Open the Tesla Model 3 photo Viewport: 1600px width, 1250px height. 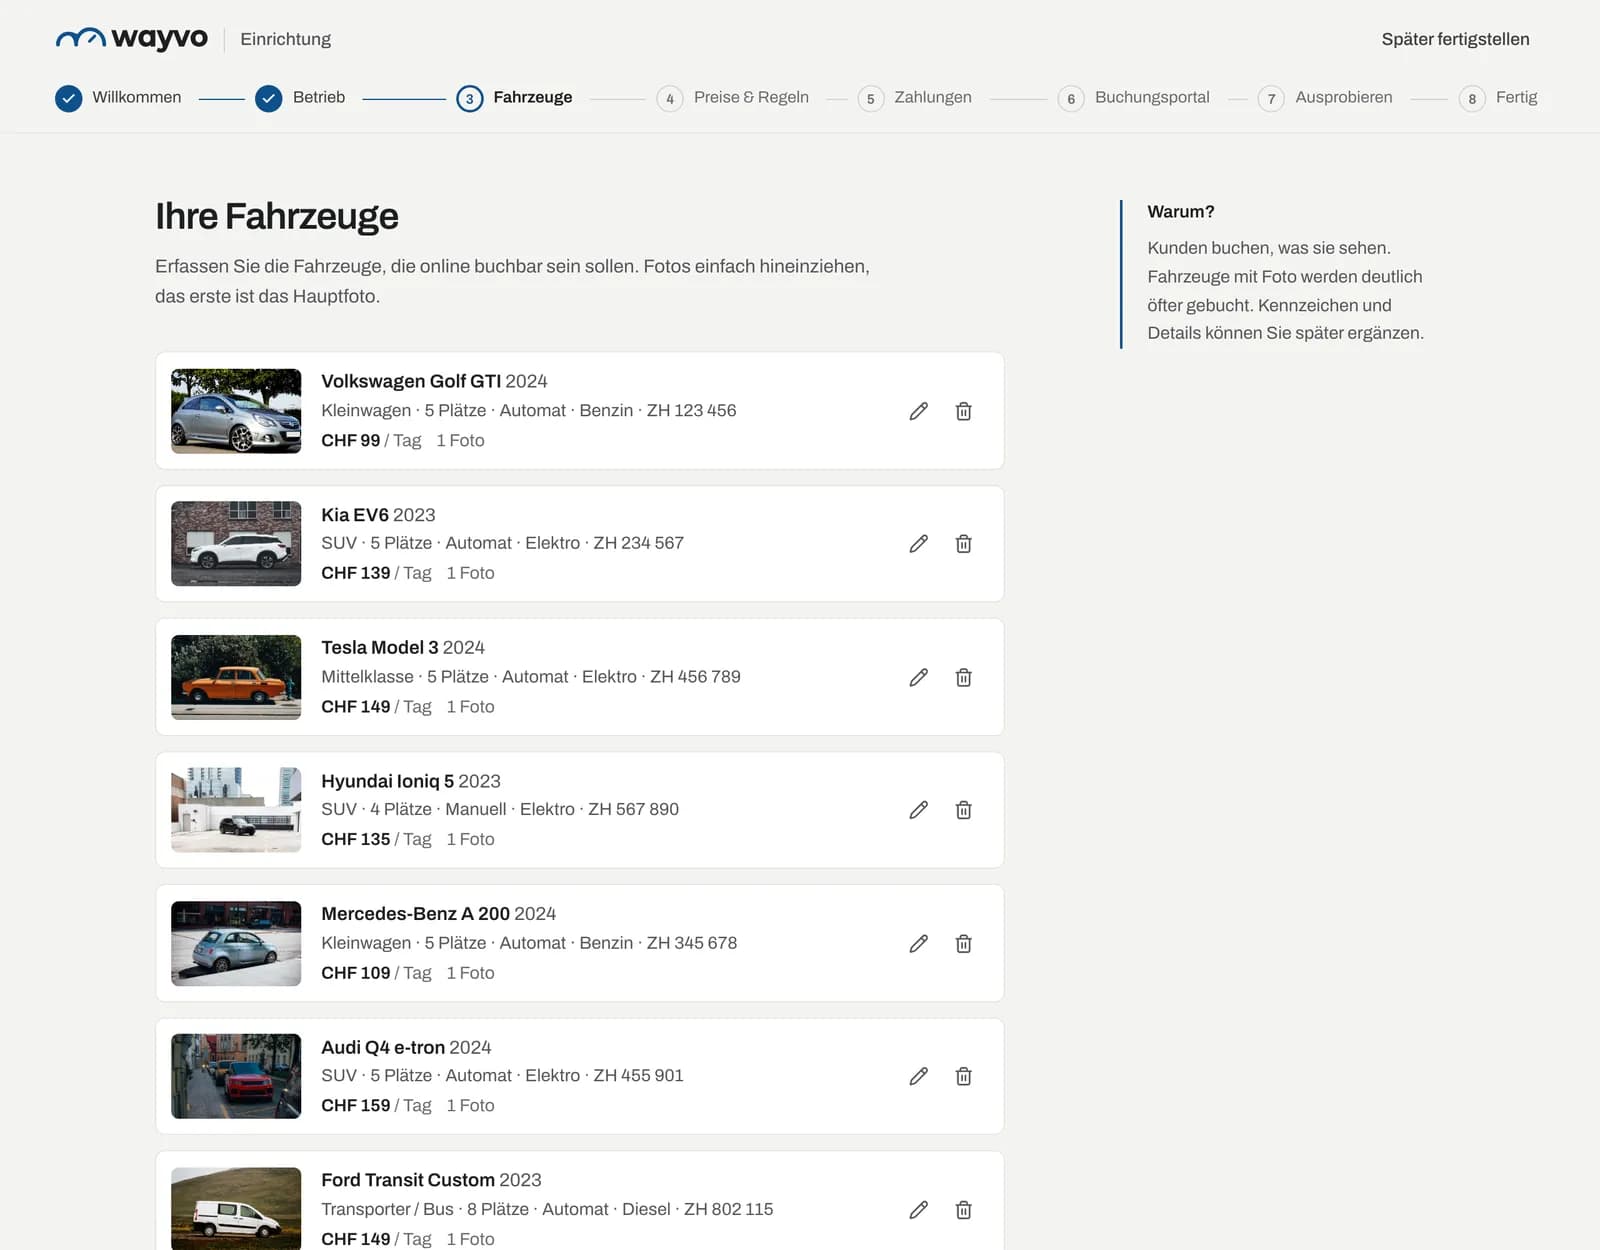pos(236,677)
